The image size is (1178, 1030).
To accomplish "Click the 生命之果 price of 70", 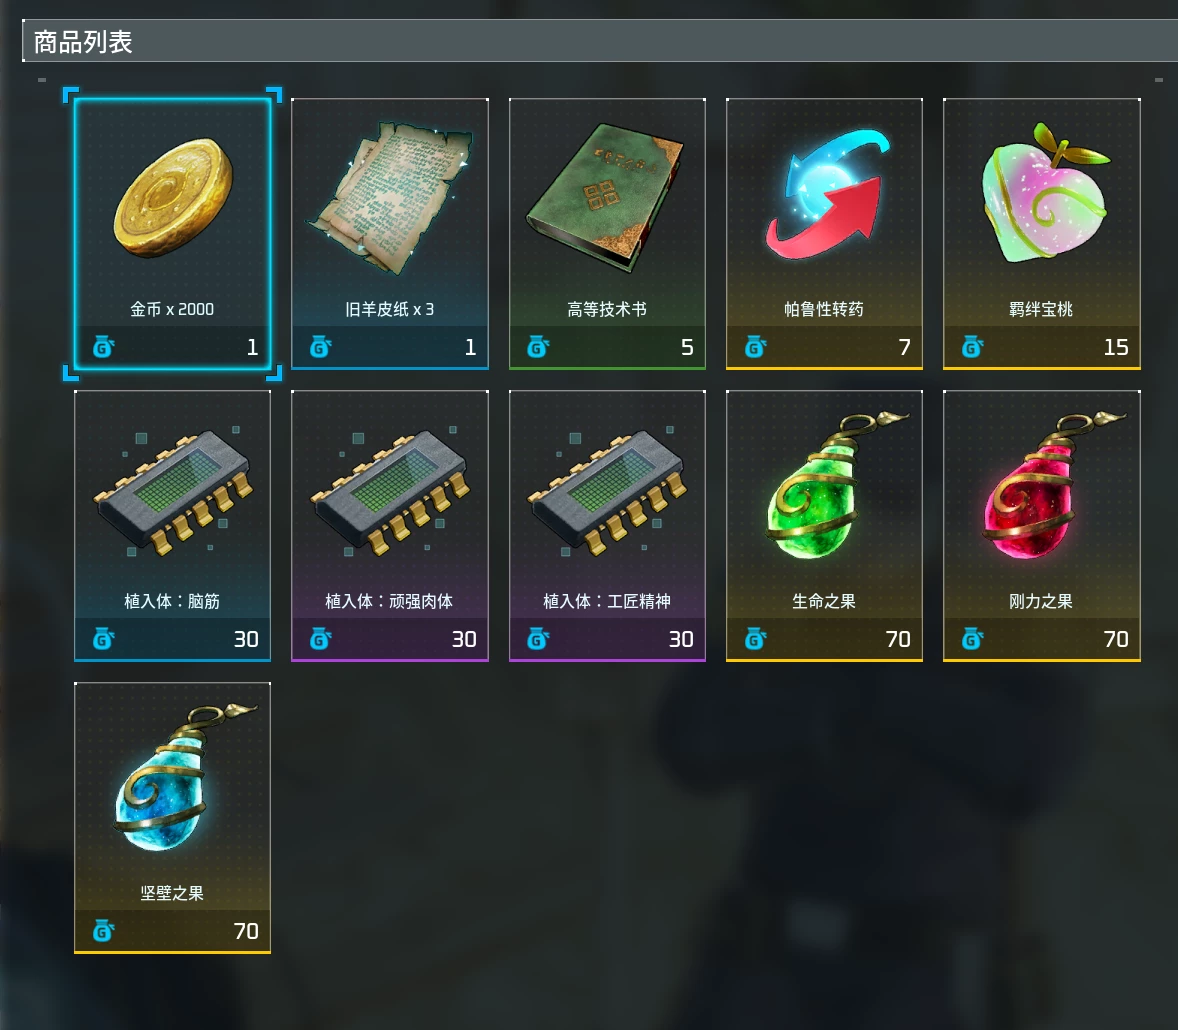I will (x=898, y=639).
